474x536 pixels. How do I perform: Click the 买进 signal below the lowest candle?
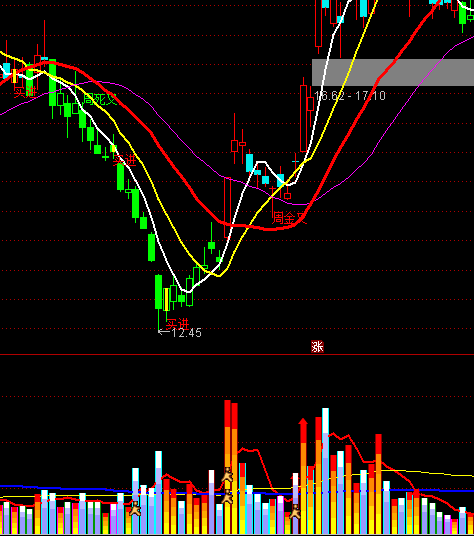click(177, 323)
